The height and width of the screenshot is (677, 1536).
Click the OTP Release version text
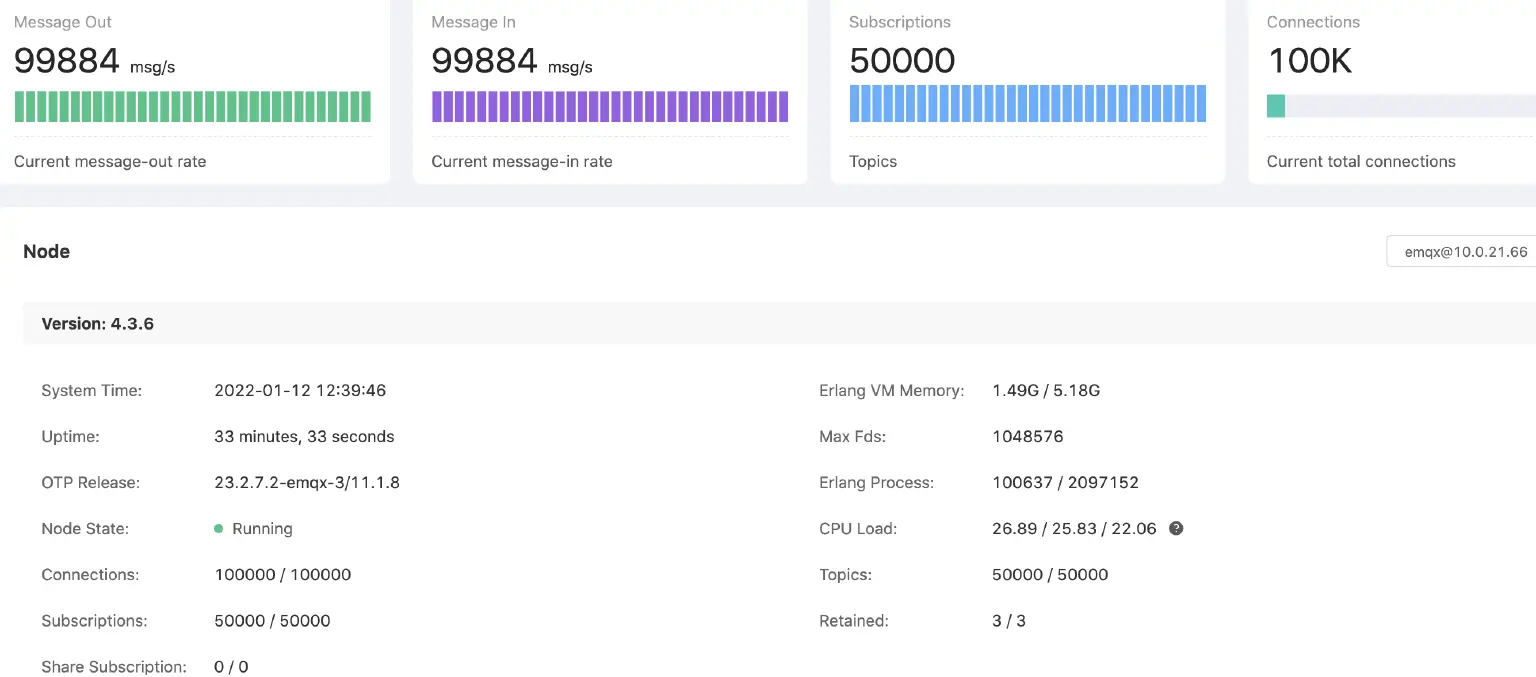point(306,482)
